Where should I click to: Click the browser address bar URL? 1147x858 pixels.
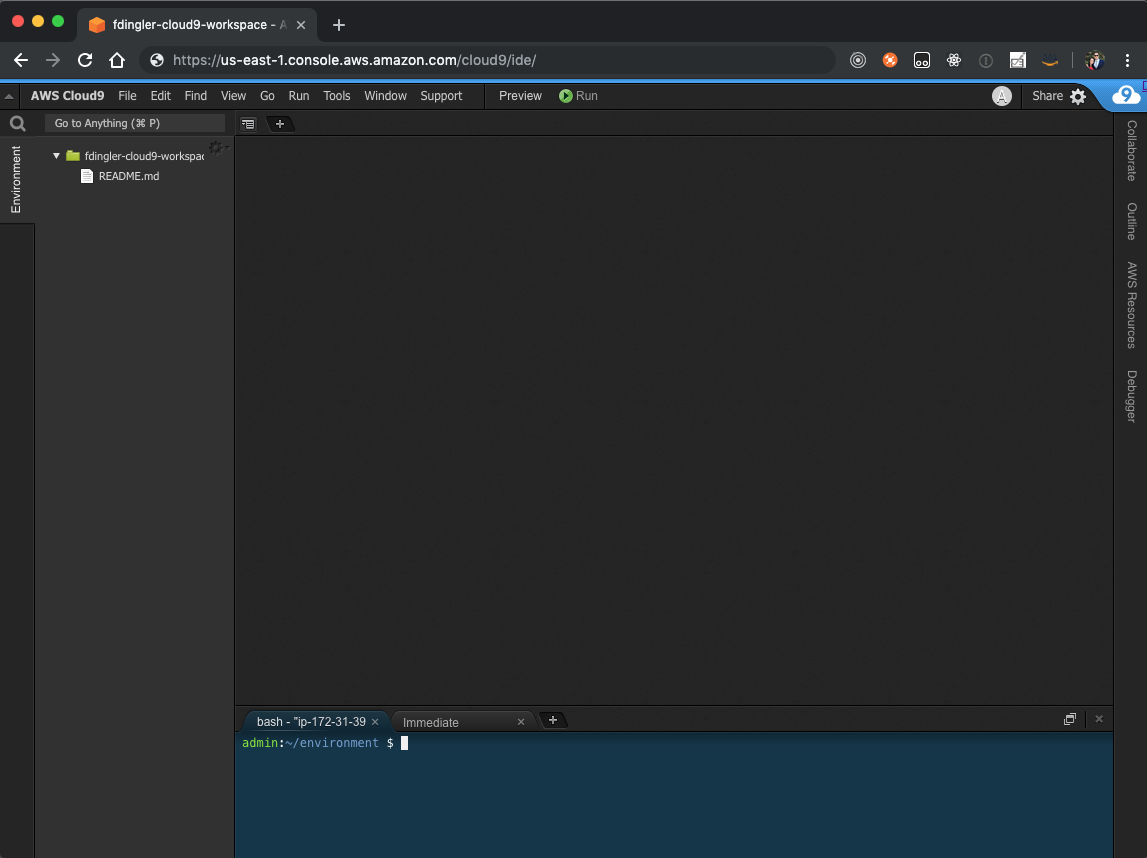click(x=355, y=60)
